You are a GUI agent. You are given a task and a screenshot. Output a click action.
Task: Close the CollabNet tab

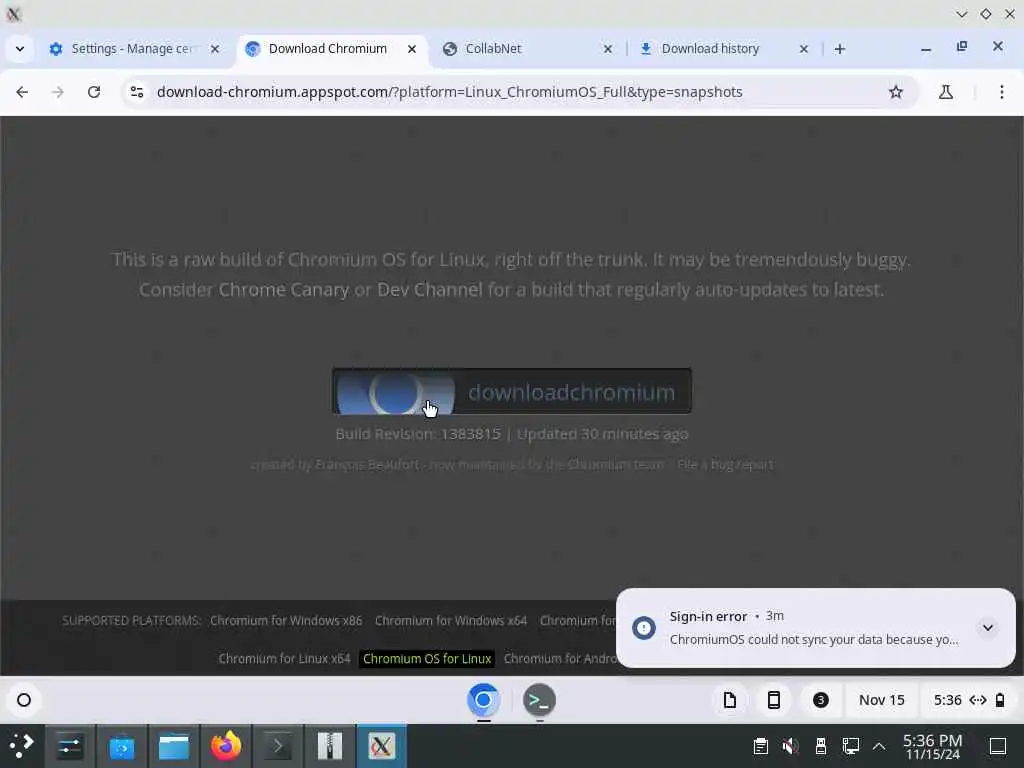(x=607, y=49)
